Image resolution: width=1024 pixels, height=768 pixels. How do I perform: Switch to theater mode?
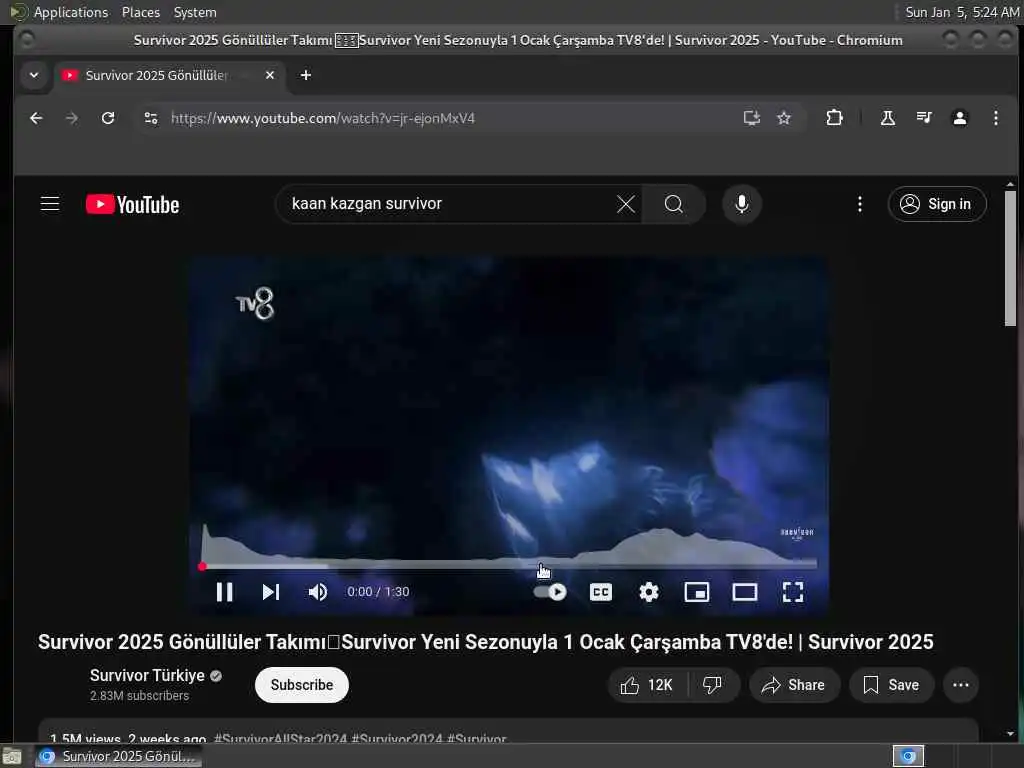click(x=744, y=592)
